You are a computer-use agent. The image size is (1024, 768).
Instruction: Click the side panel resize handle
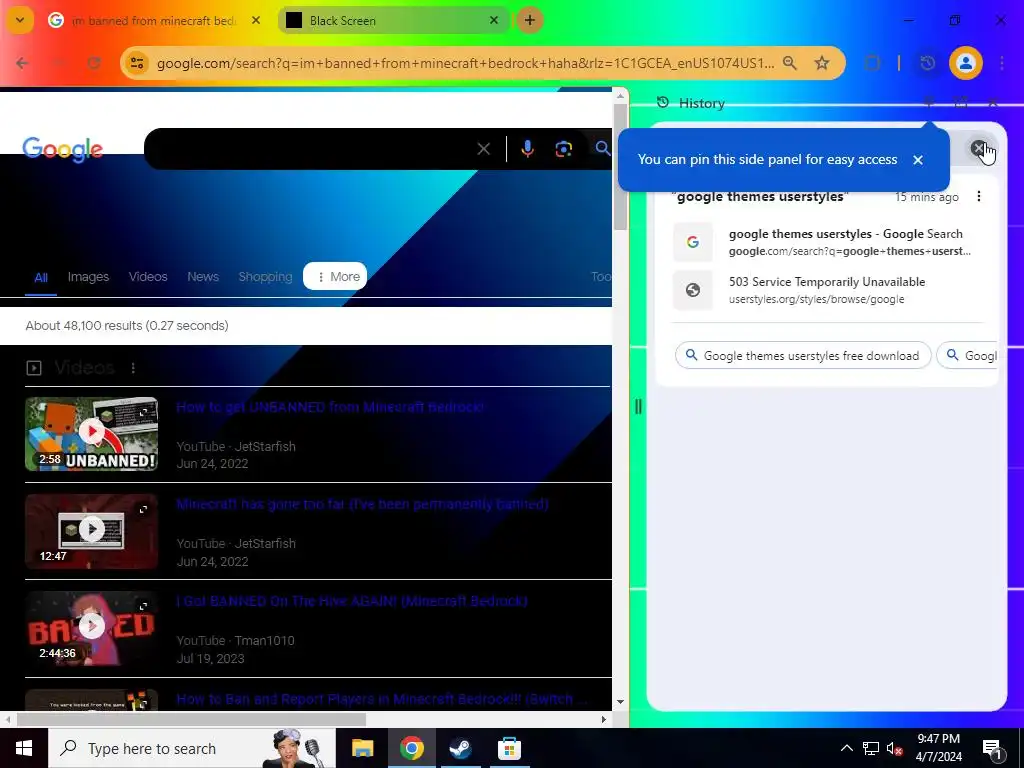coord(638,407)
